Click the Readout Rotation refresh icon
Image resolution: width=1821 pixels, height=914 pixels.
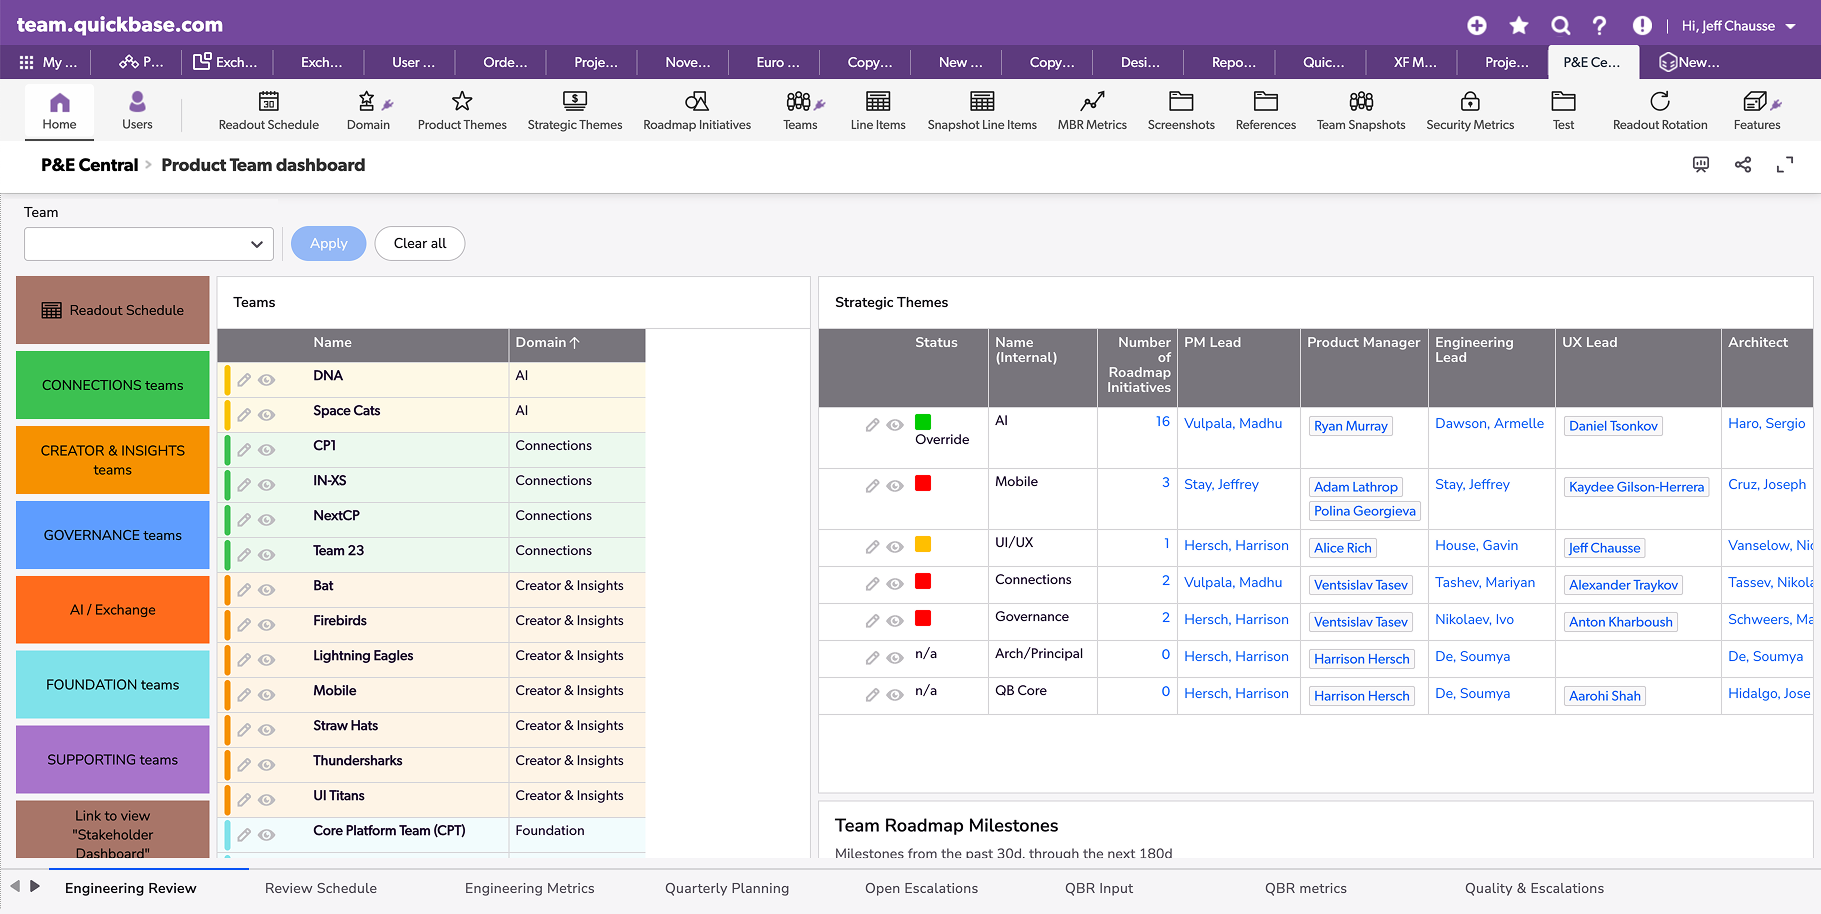1660,101
